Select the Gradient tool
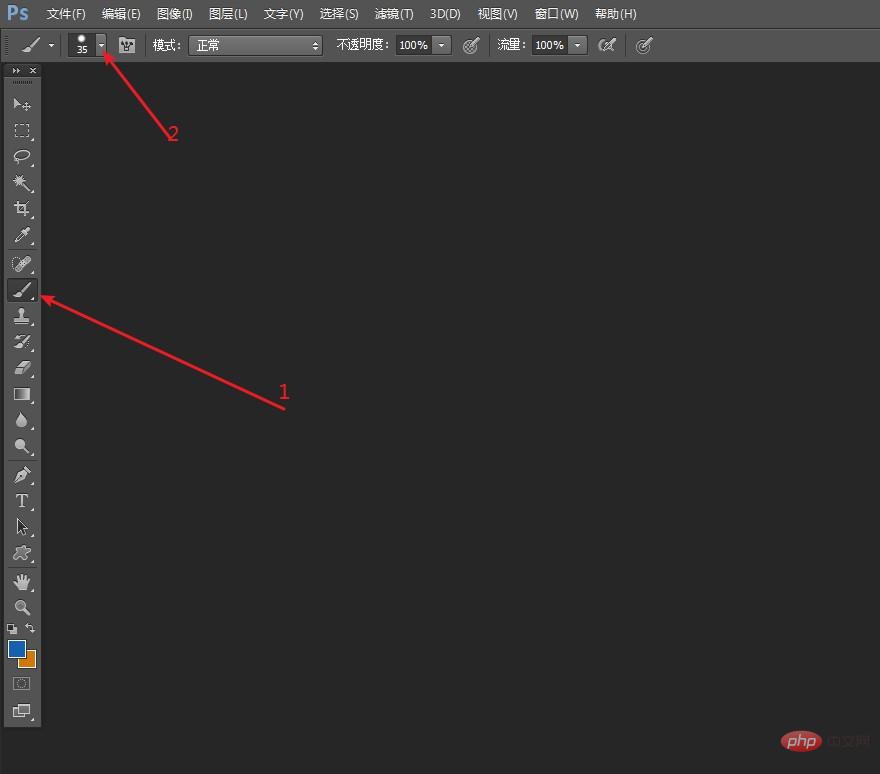Viewport: 880px width, 774px height. [x=22, y=394]
